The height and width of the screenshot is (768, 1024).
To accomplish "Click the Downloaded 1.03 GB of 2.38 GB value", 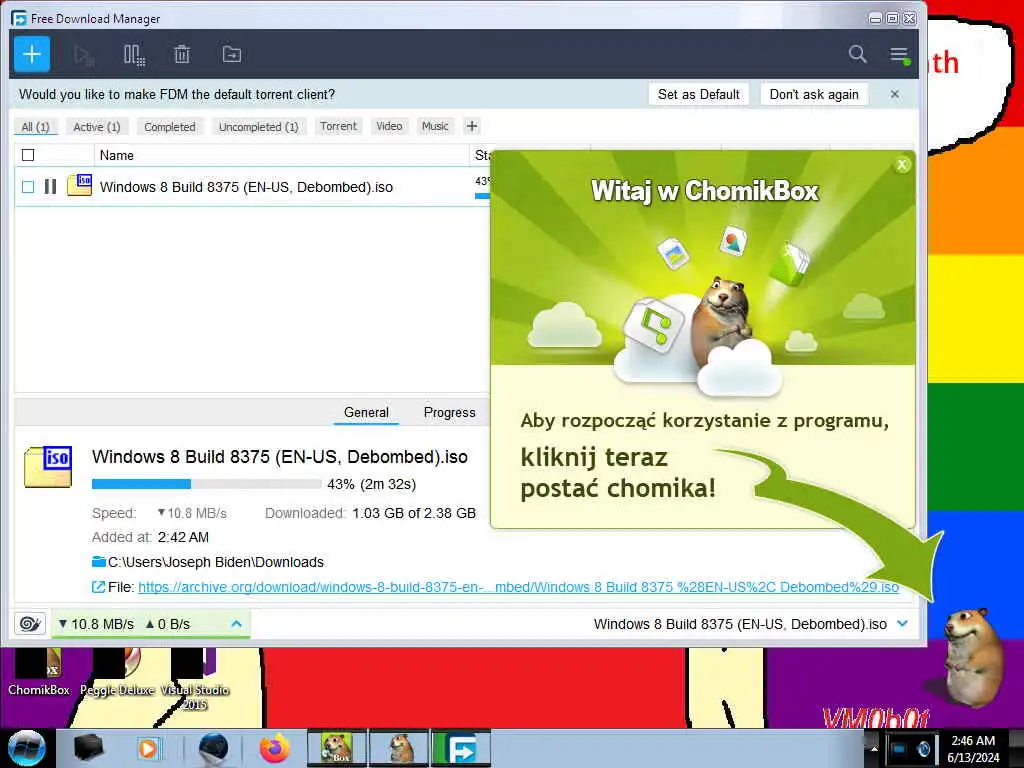I will [x=414, y=513].
